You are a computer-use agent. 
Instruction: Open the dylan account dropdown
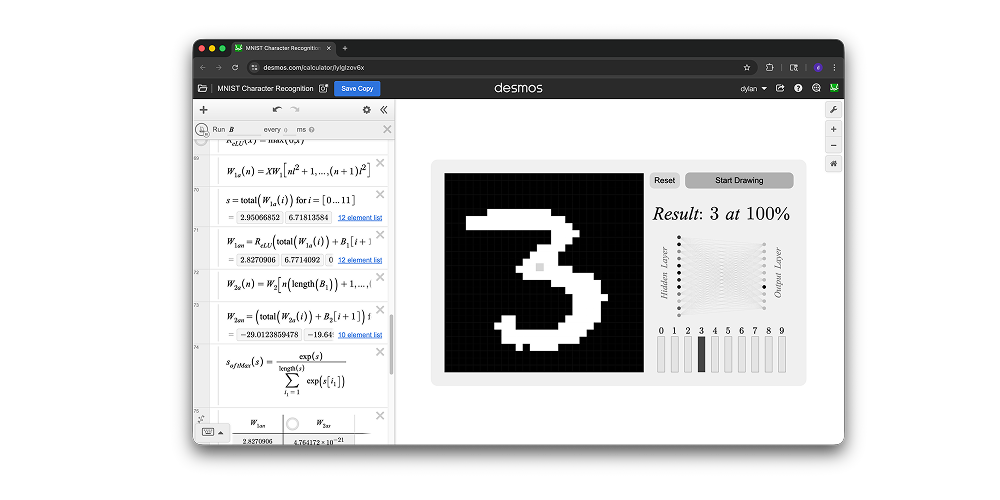[753, 88]
